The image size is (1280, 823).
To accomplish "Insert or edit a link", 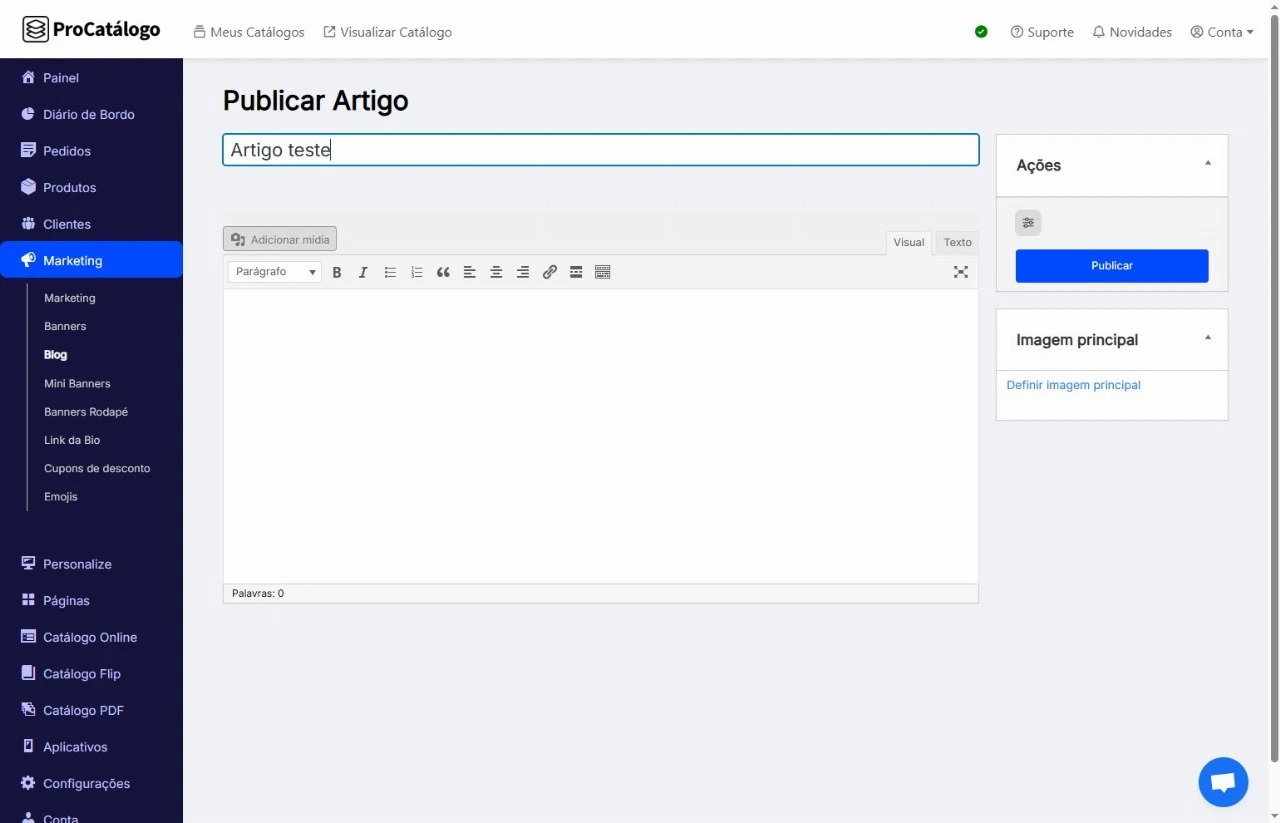I will (549, 272).
